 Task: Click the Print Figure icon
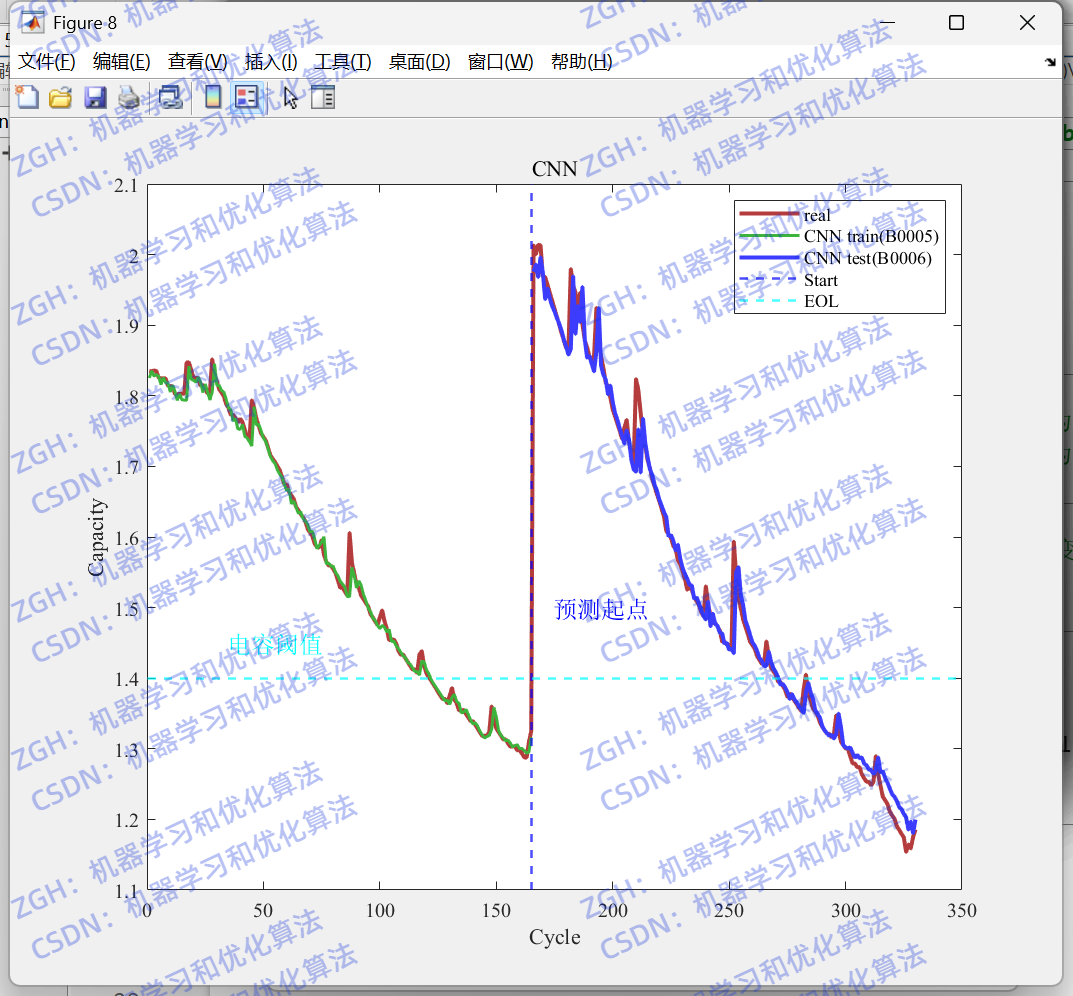click(x=129, y=97)
